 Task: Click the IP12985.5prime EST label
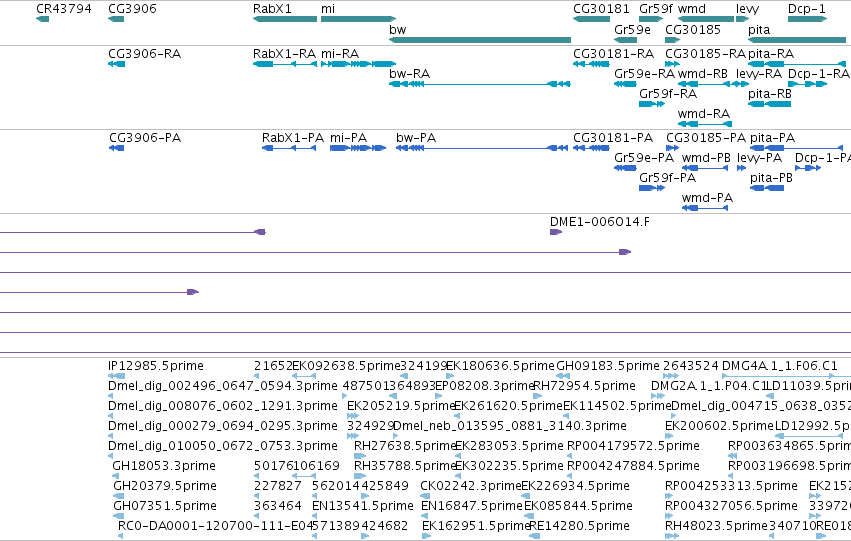pyautogui.click(x=156, y=366)
